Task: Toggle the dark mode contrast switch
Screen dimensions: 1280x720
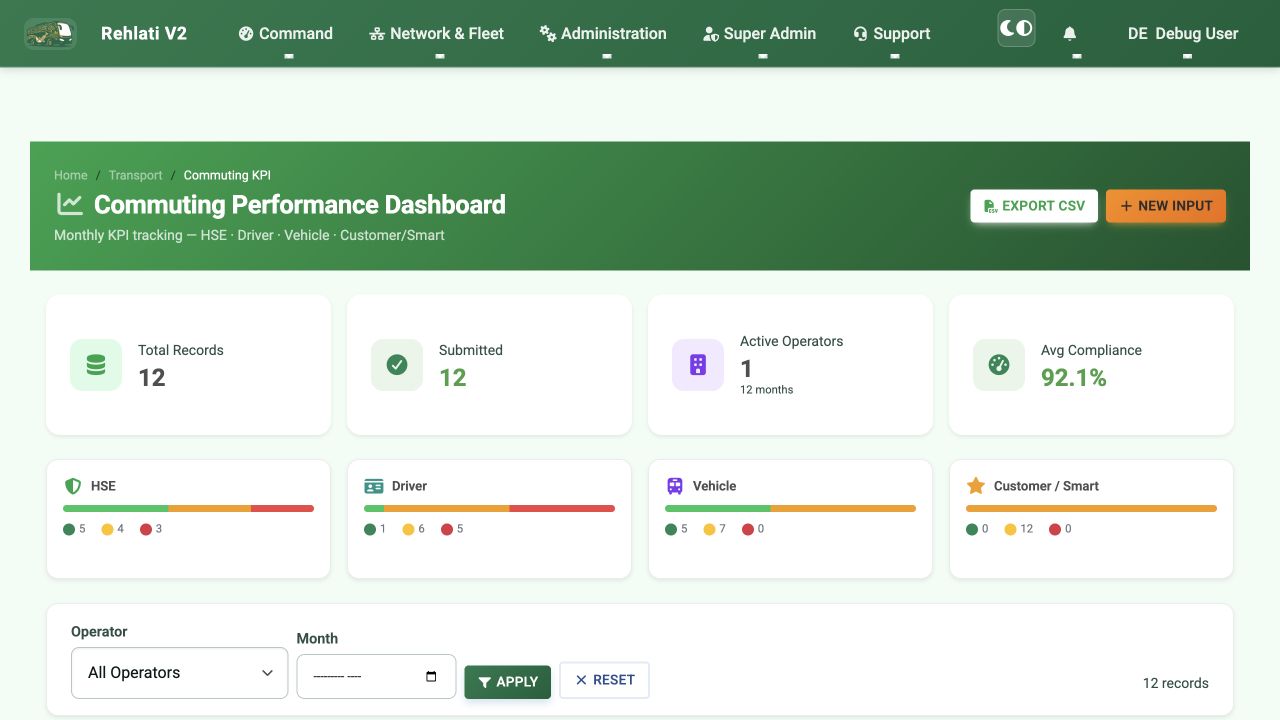Action: [x=1016, y=28]
